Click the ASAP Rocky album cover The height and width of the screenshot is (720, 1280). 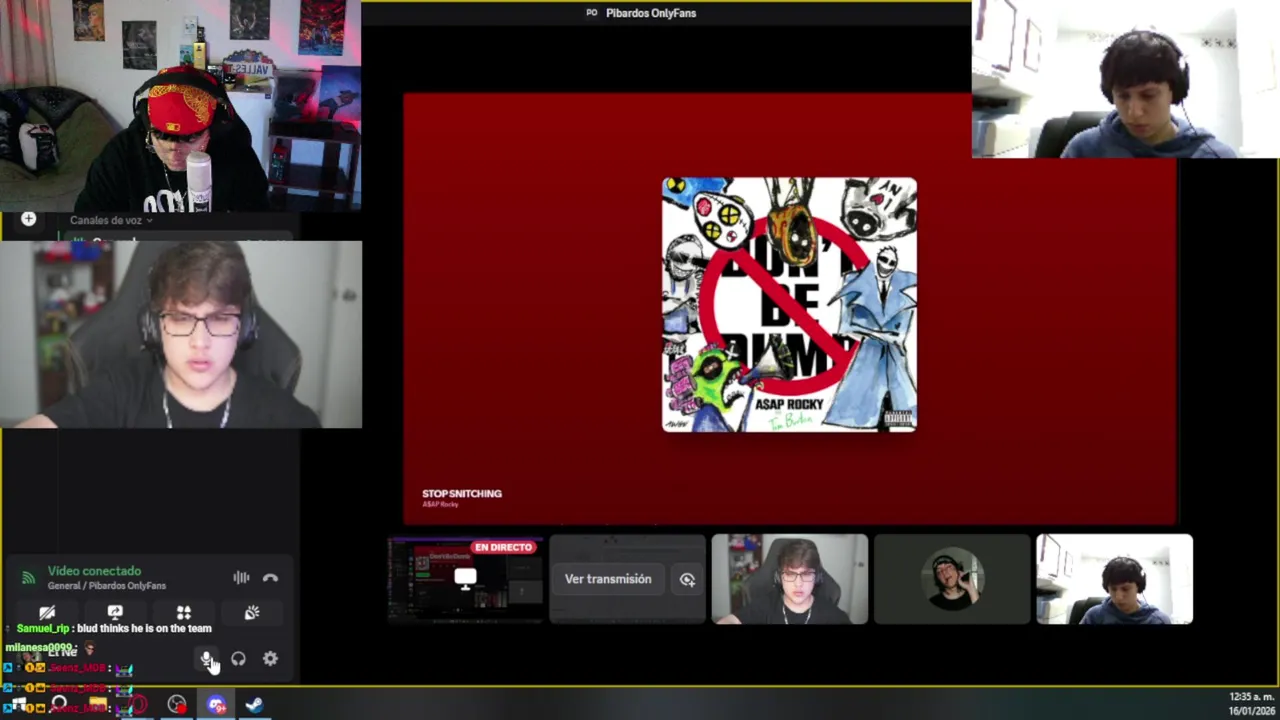pos(789,305)
